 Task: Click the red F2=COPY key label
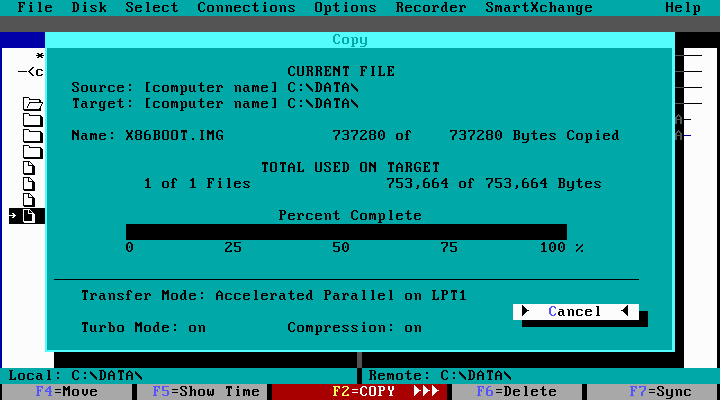(359, 392)
